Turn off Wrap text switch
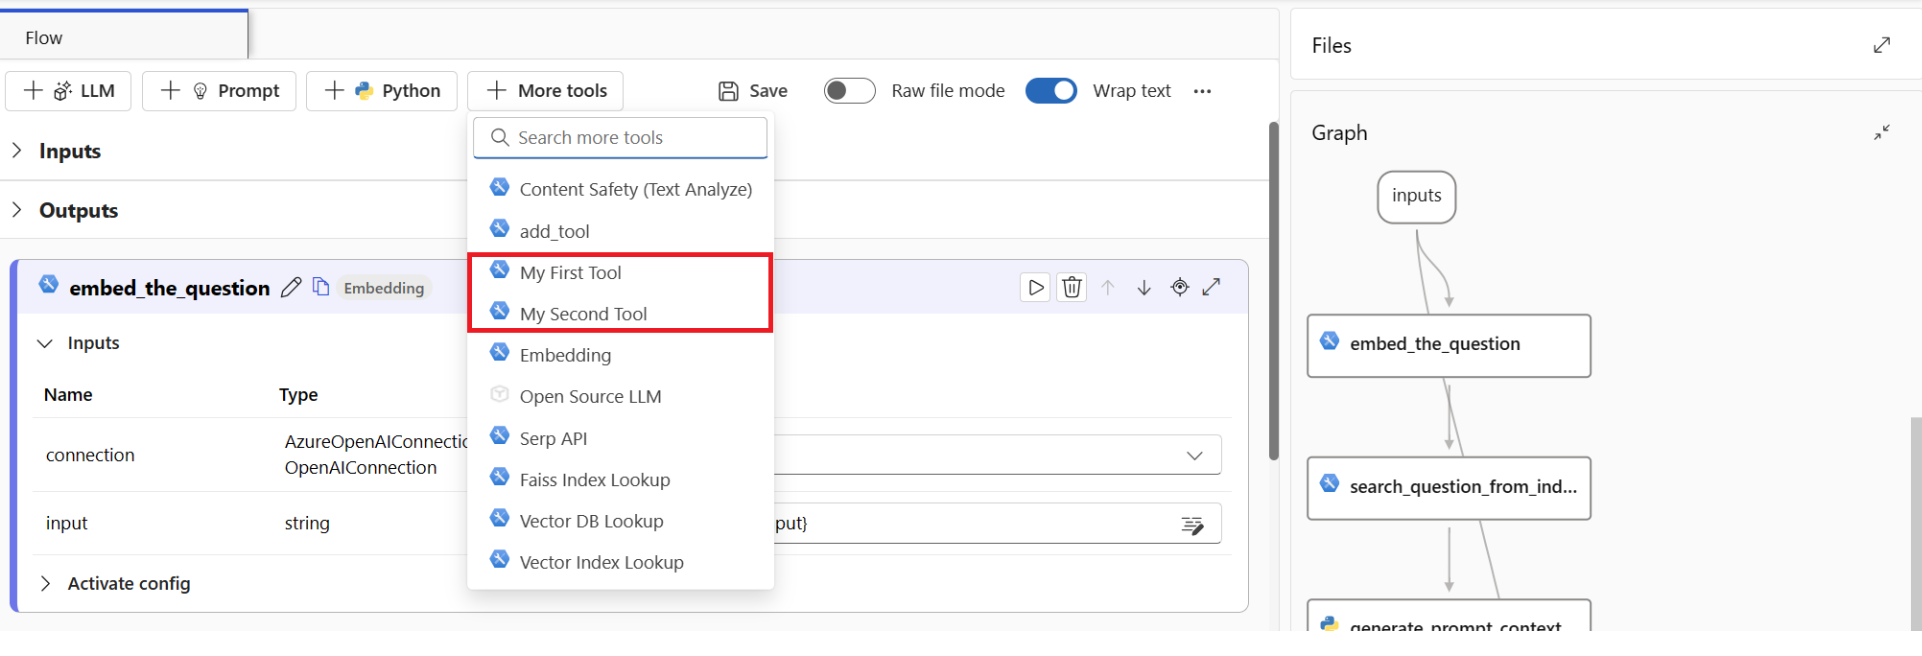The height and width of the screenshot is (656, 1922). (x=1051, y=91)
